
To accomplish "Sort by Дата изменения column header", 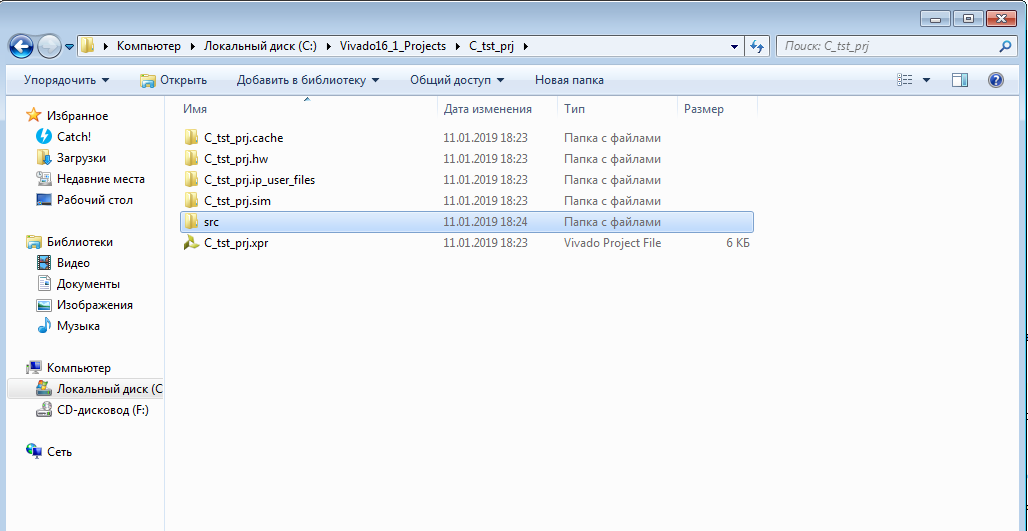I will point(487,109).
